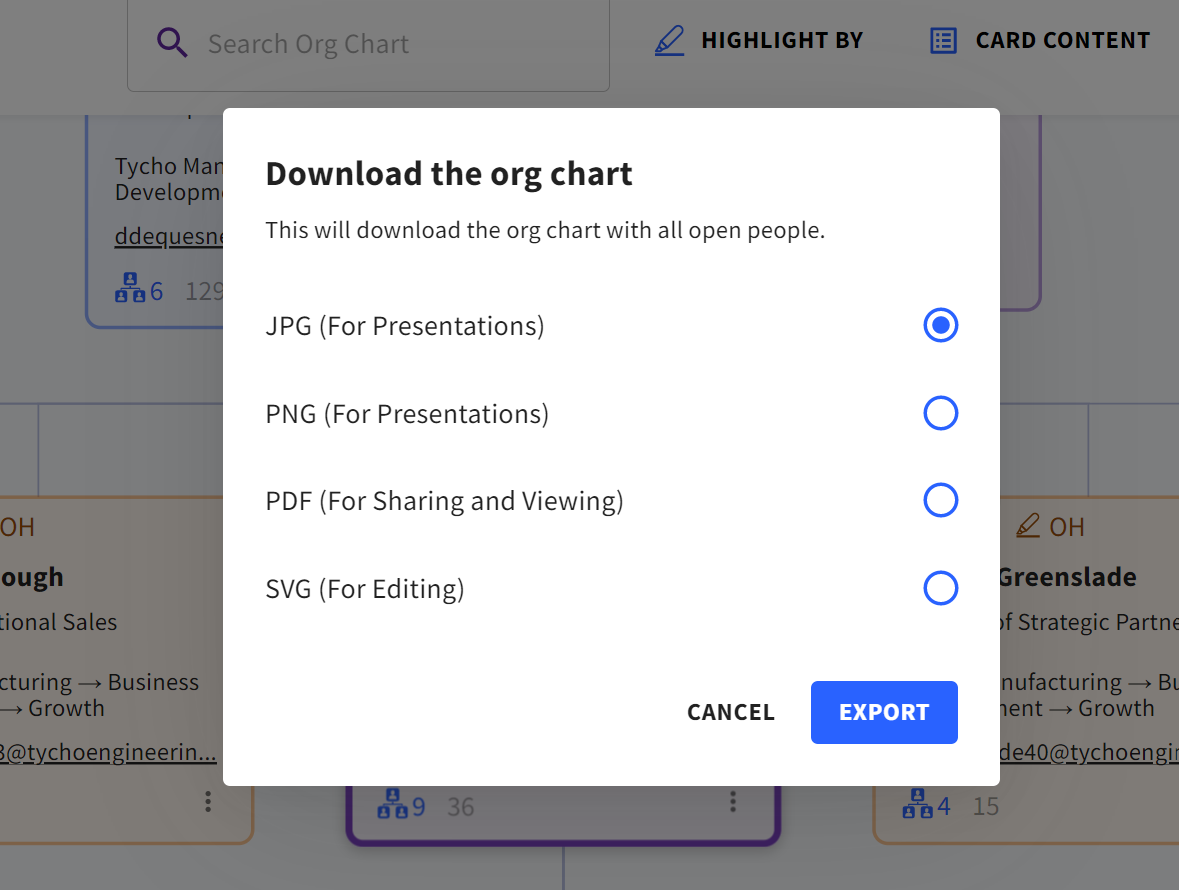Open the CARD CONTENT menu
1179x890 pixels.
point(1061,40)
